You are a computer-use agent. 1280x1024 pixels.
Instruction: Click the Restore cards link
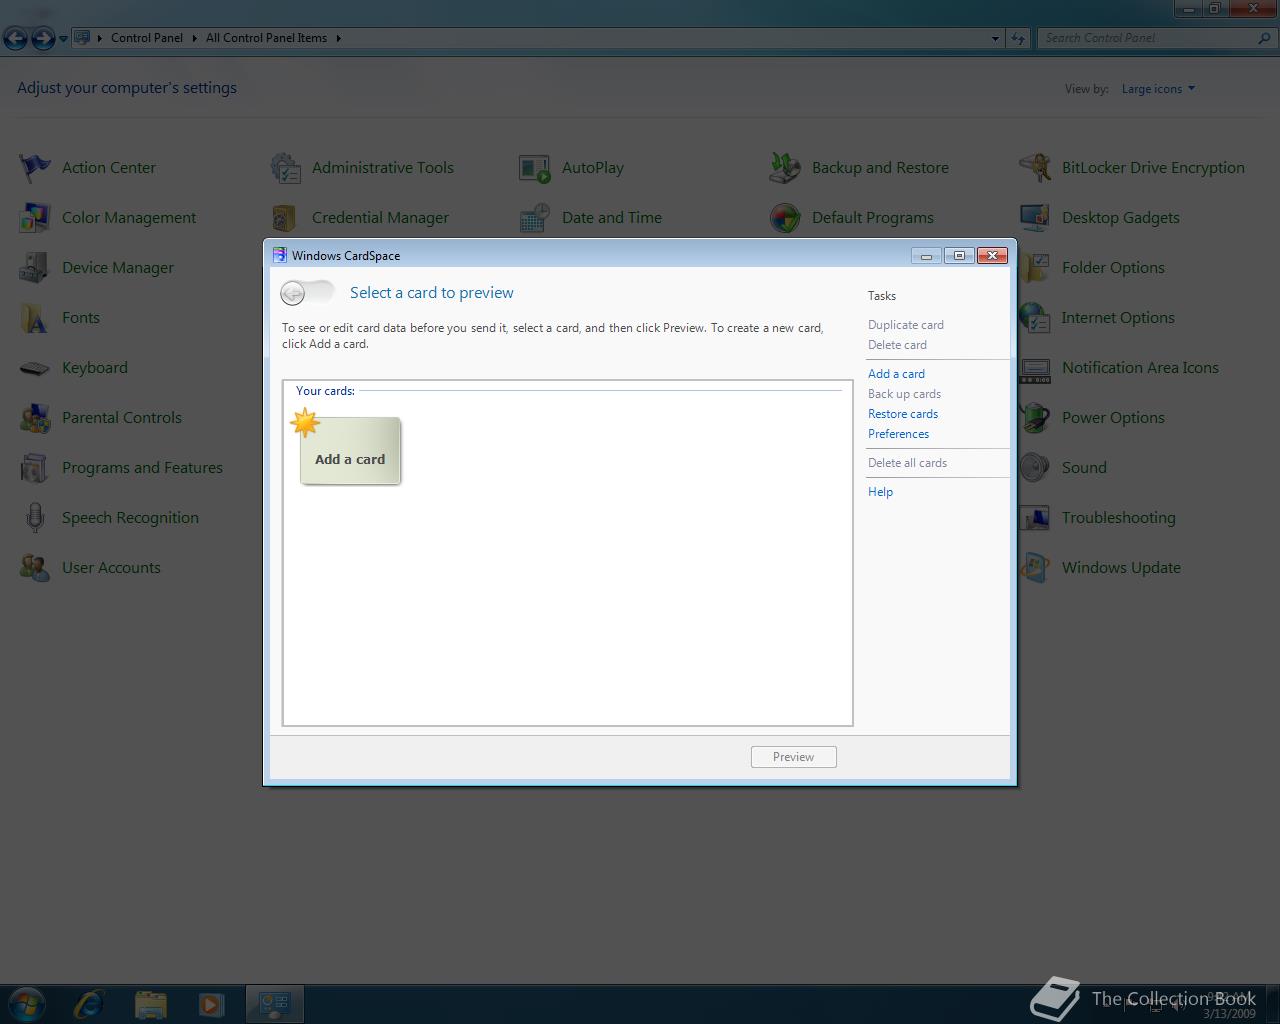pyautogui.click(x=903, y=414)
